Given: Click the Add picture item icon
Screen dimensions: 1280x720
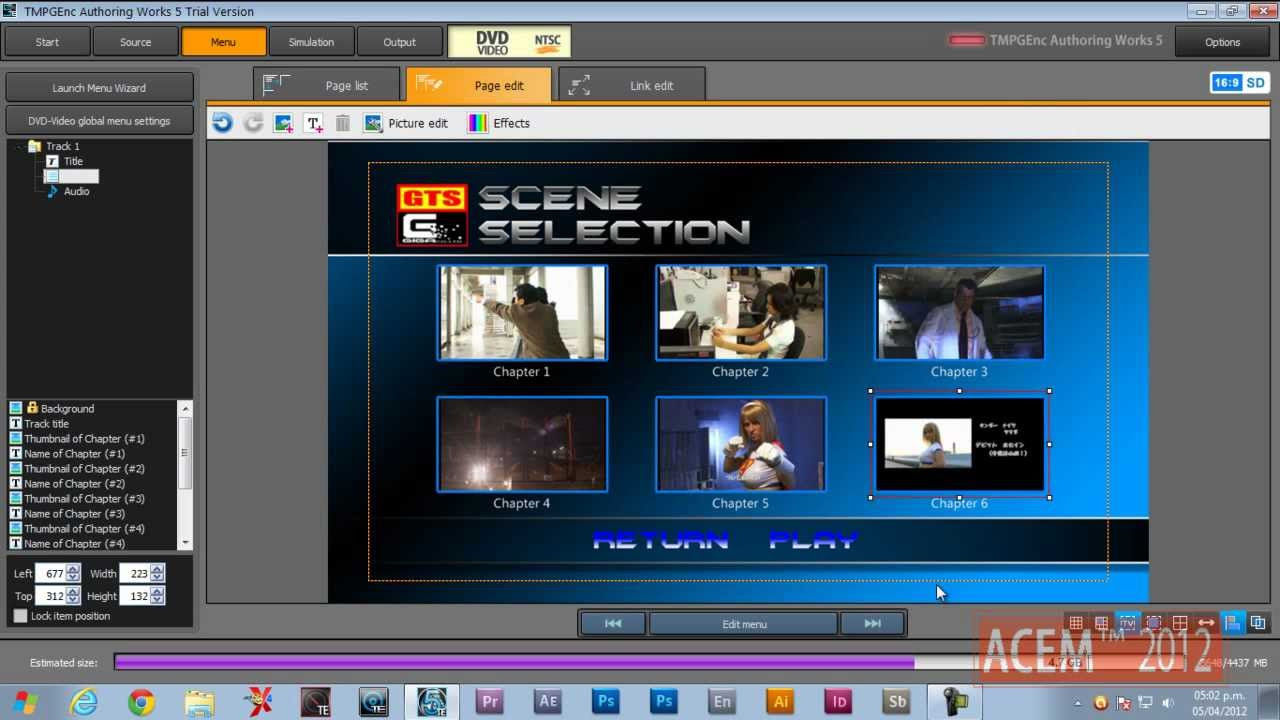Looking at the screenshot, I should [283, 123].
